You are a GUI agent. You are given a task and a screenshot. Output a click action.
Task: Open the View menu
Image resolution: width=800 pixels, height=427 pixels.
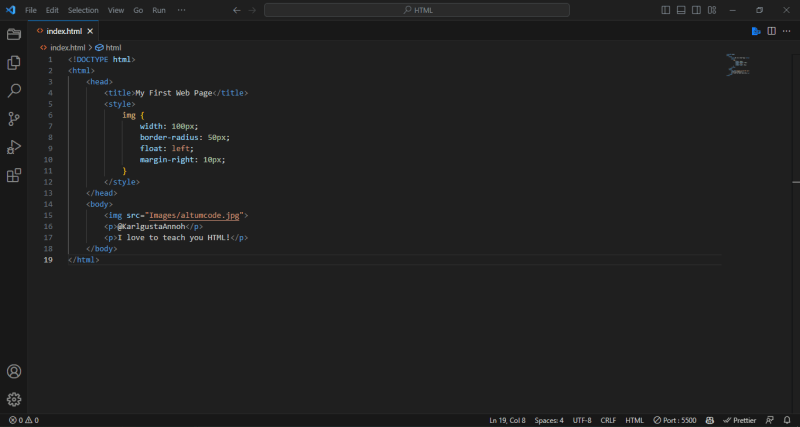pyautogui.click(x=116, y=10)
